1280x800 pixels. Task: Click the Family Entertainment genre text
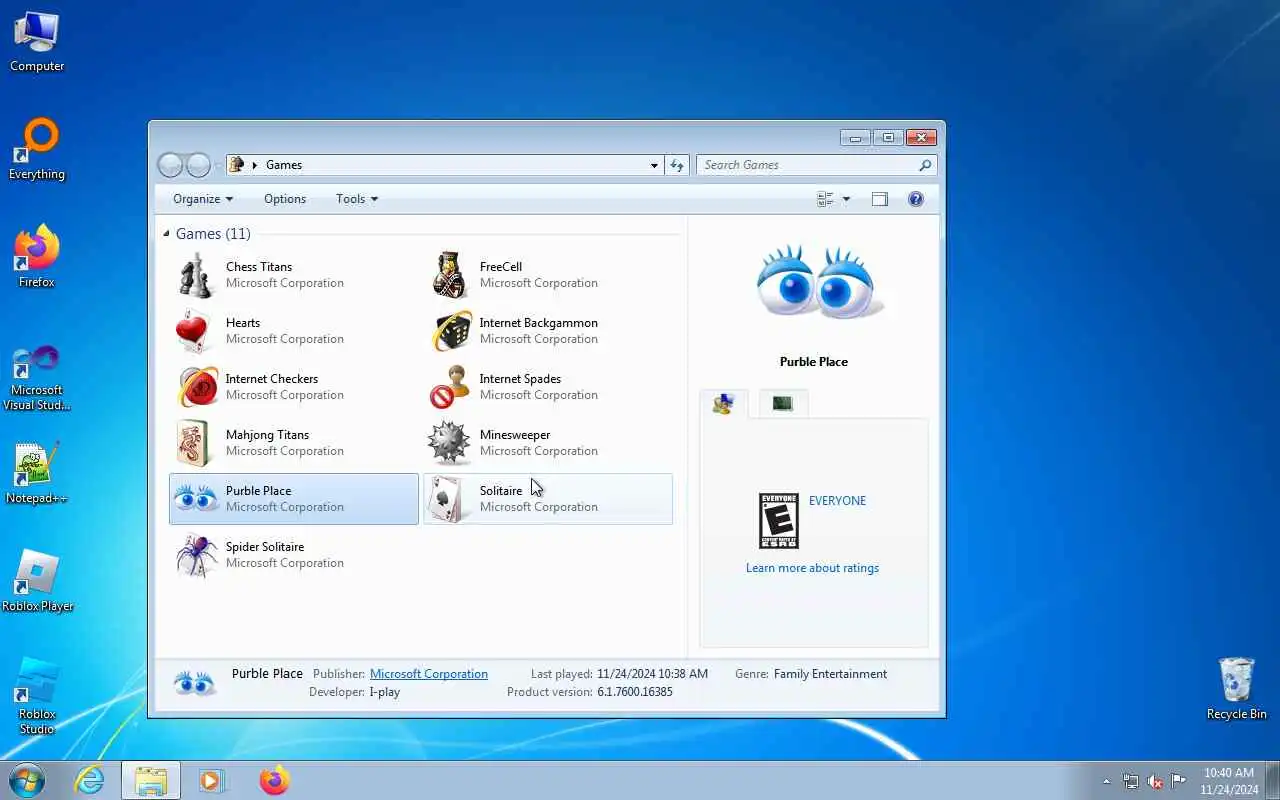pyautogui.click(x=830, y=674)
